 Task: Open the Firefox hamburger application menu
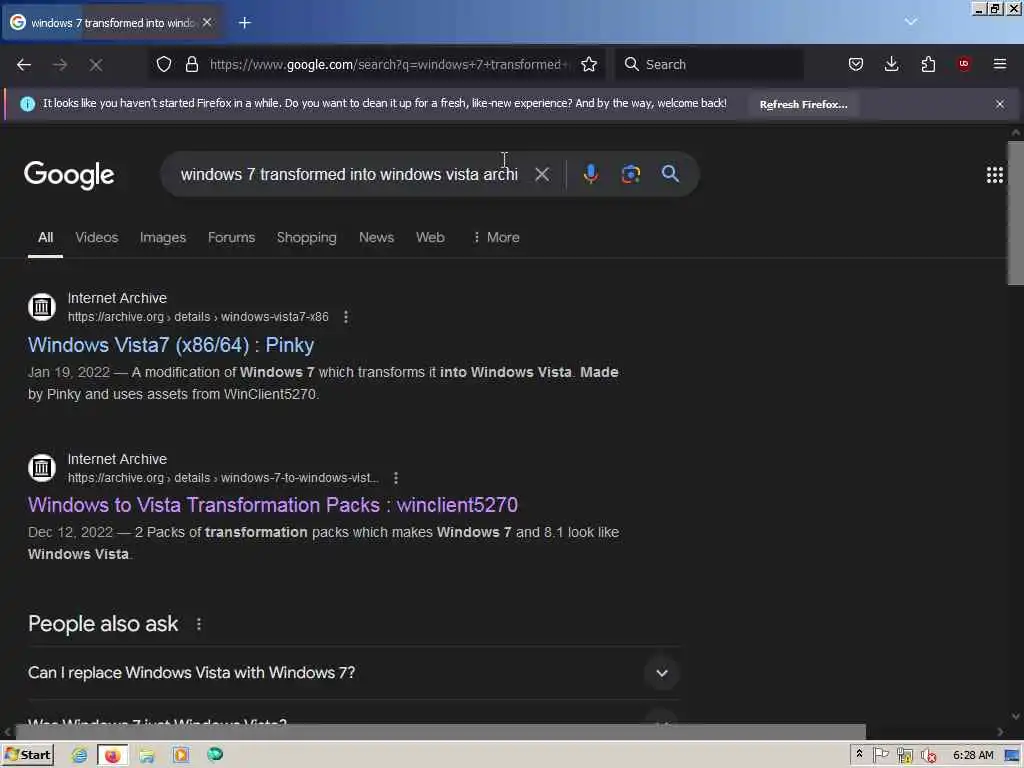point(1000,64)
